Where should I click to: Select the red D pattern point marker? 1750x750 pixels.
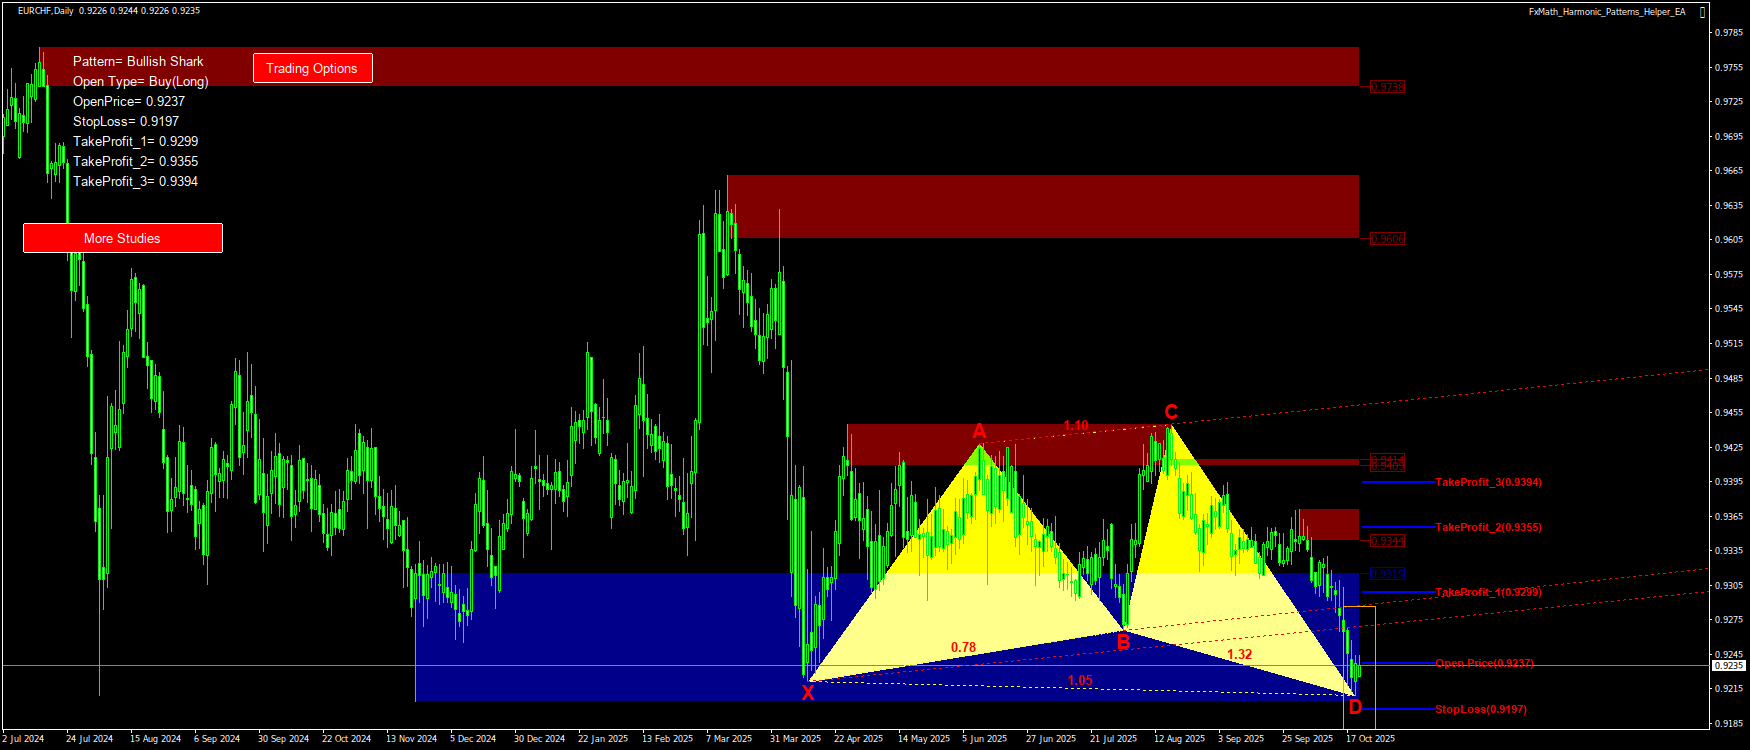[x=1355, y=708]
